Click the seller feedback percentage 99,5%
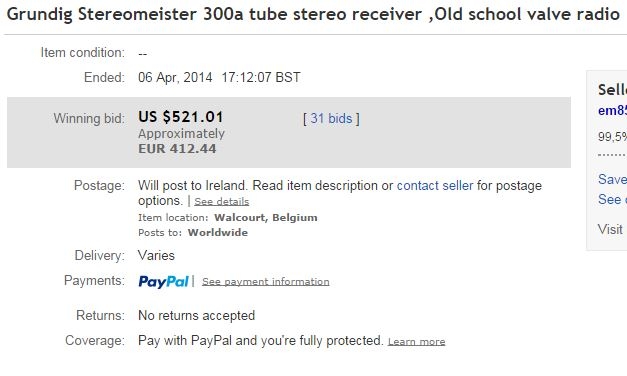 (612, 137)
